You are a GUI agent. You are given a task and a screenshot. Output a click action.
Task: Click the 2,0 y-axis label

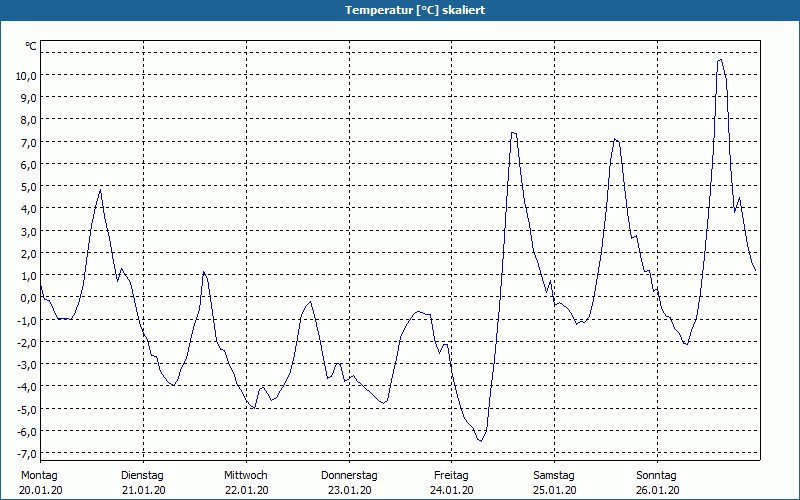[29, 254]
